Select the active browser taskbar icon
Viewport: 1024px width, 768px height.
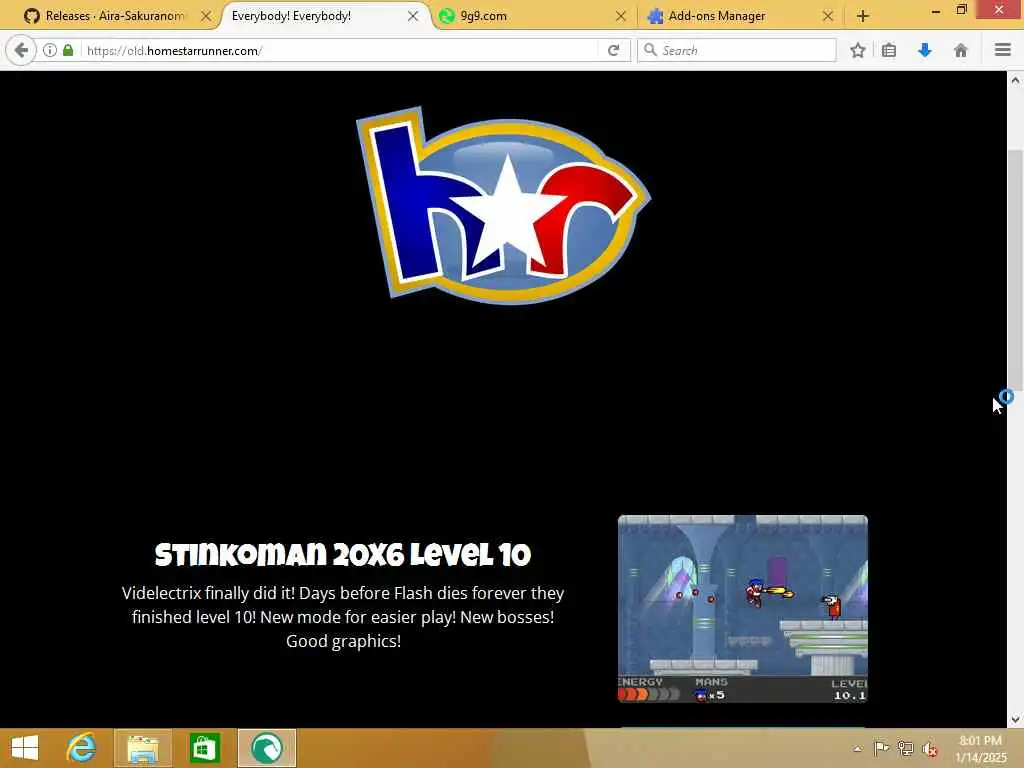pos(266,748)
